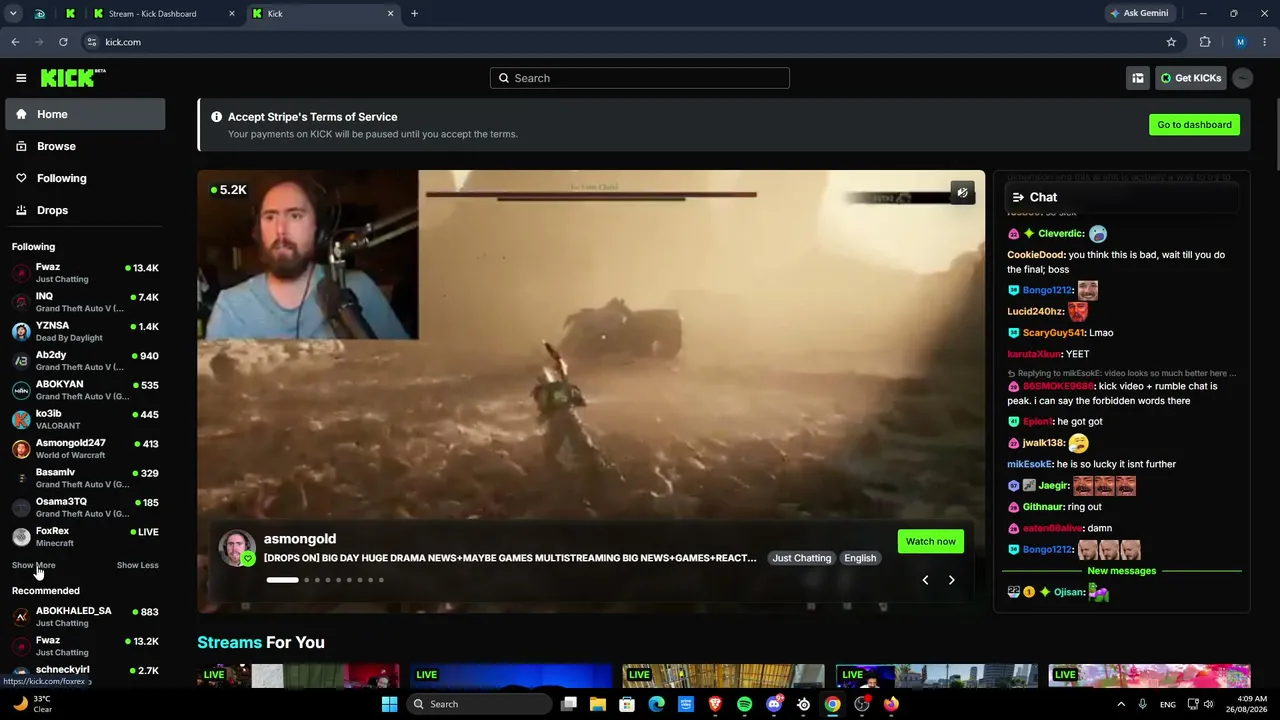Click Show Less under Following

pos(138,565)
